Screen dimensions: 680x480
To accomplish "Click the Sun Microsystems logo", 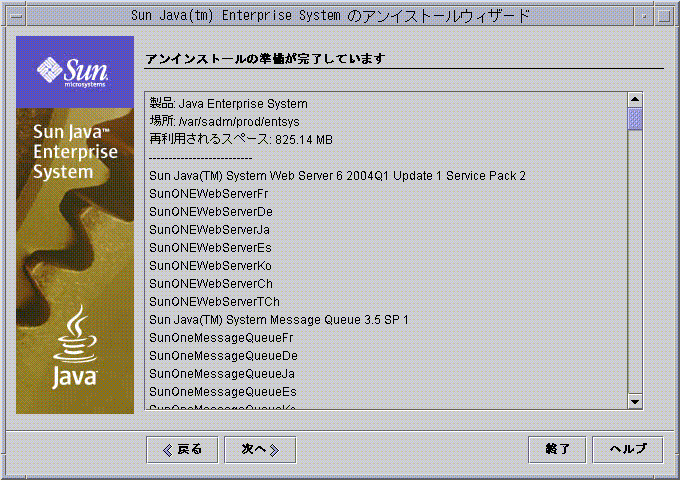I will (x=75, y=72).
